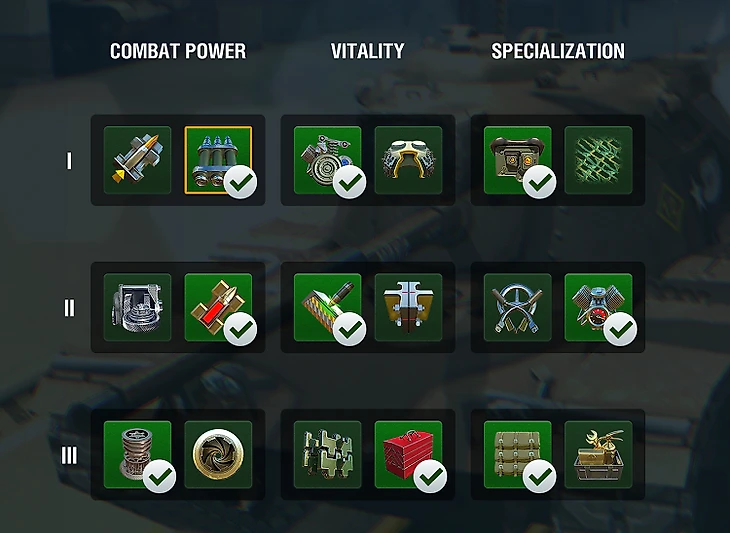Choose the round bronze aperture lens icon
The image size is (730, 533).
218,455
